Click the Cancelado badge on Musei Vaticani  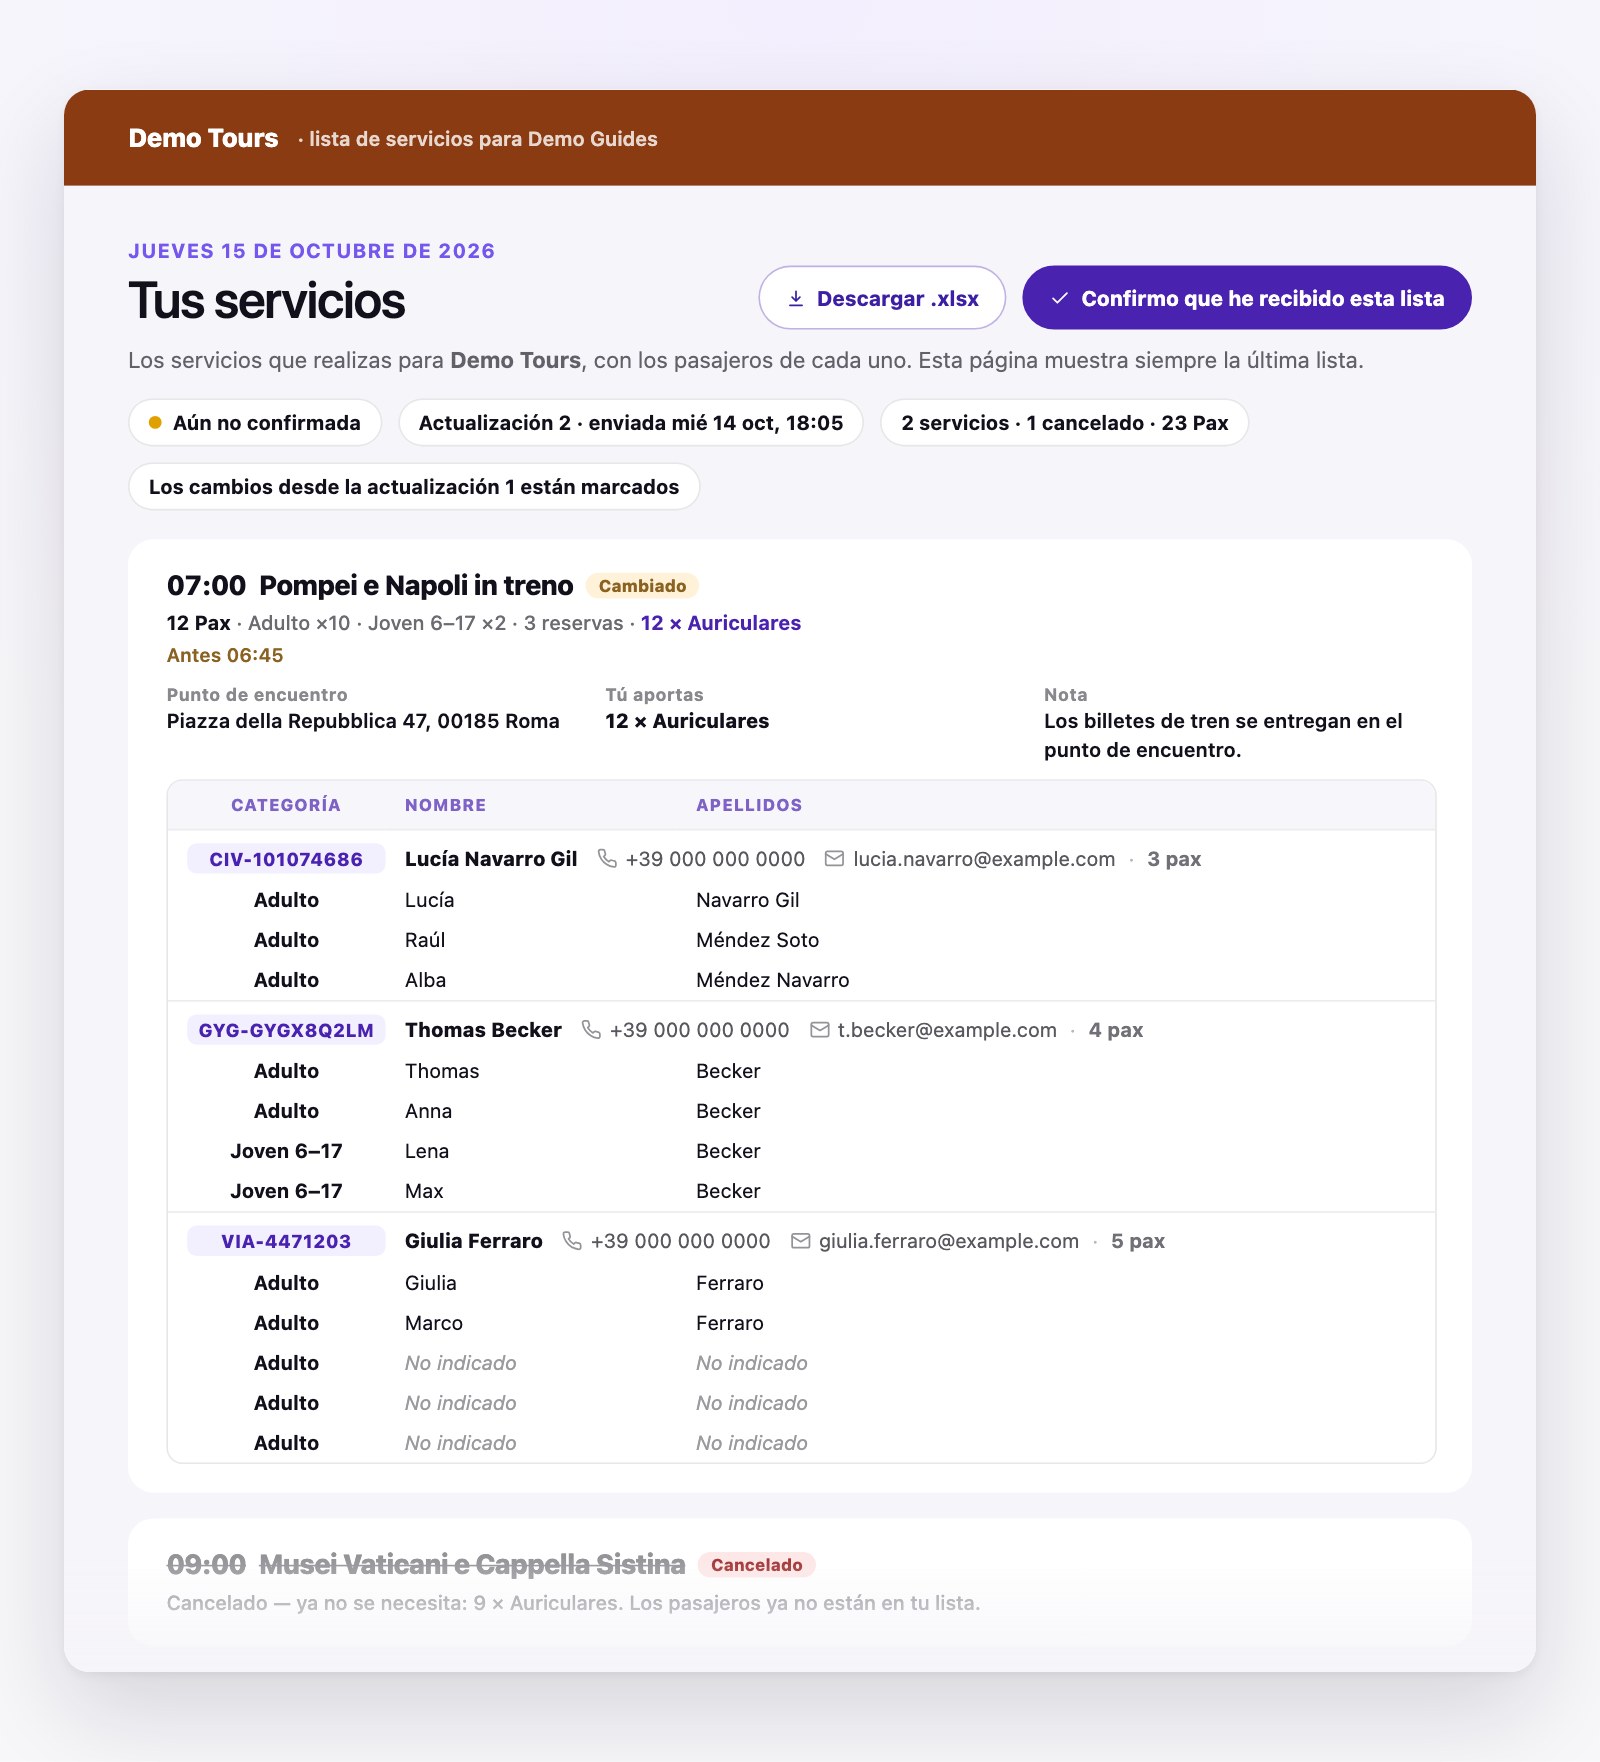[756, 1565]
